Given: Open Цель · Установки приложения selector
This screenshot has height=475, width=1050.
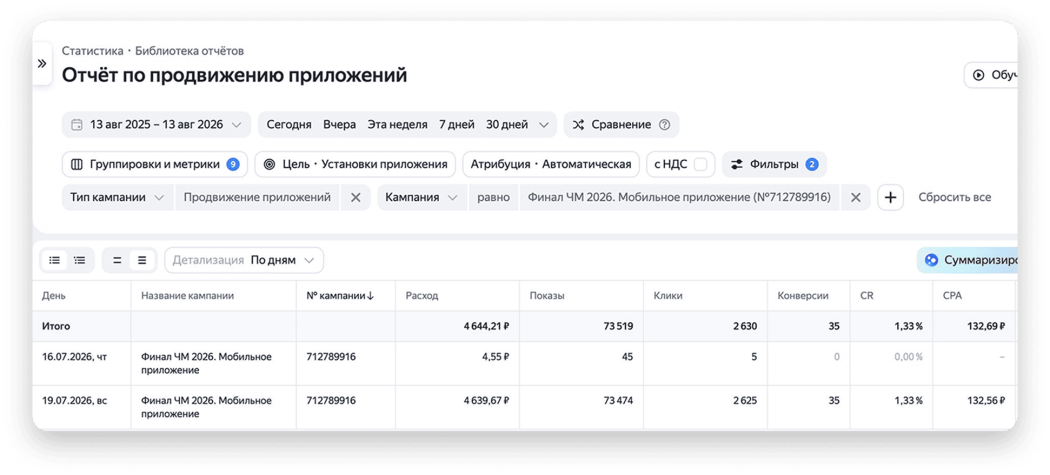Looking at the screenshot, I should (355, 164).
